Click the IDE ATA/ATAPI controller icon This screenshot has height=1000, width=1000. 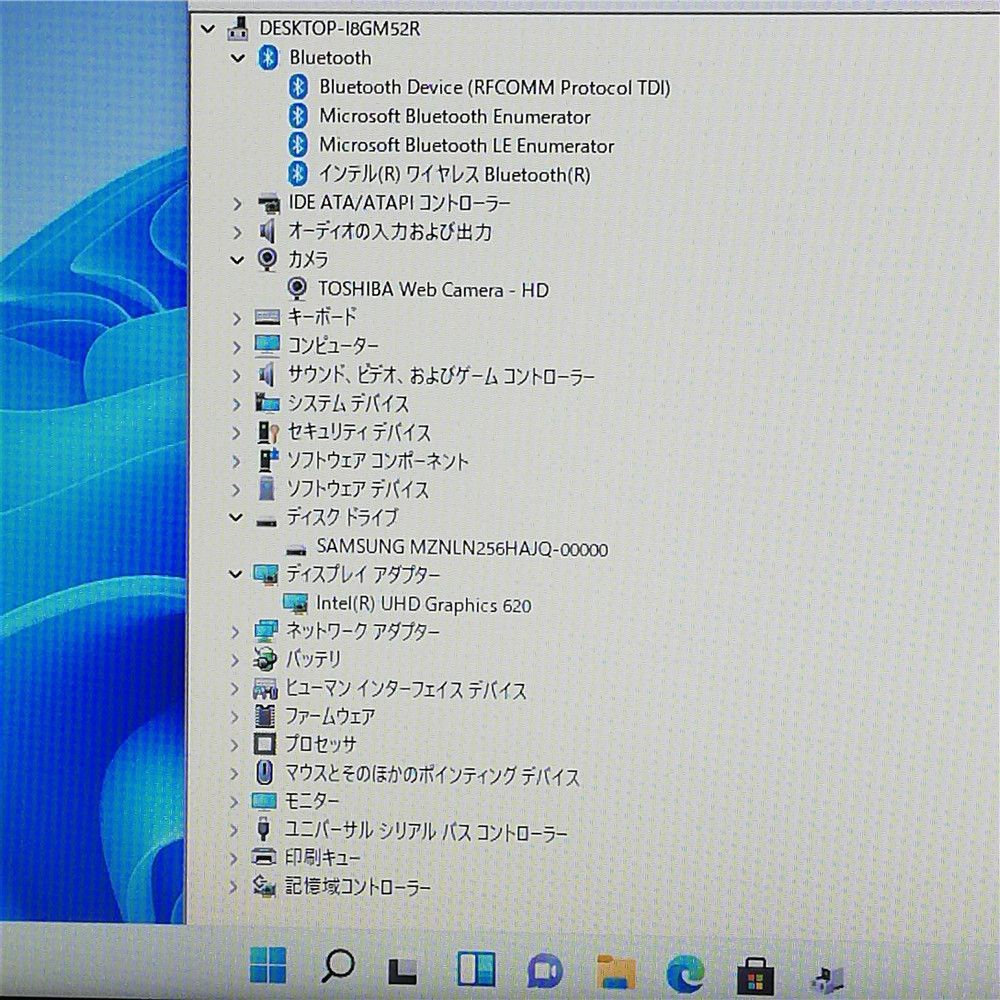tap(268, 204)
